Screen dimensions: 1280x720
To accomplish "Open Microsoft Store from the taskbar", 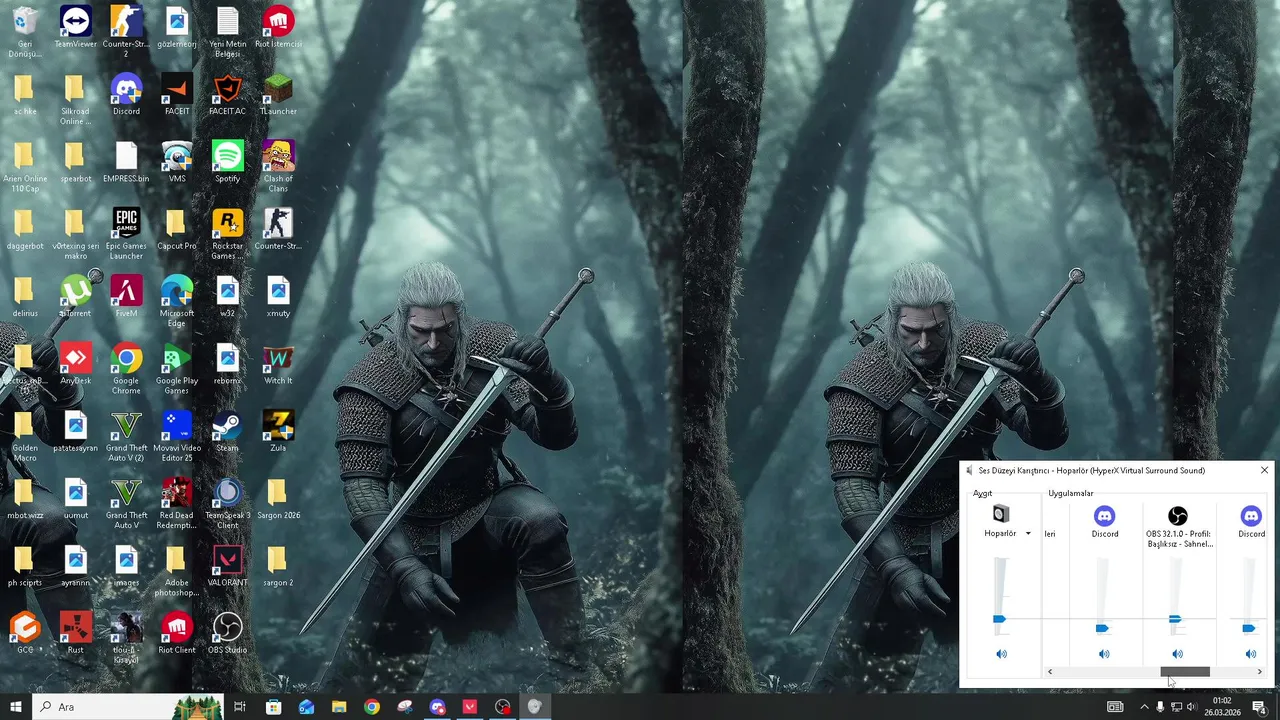I will click(x=274, y=707).
